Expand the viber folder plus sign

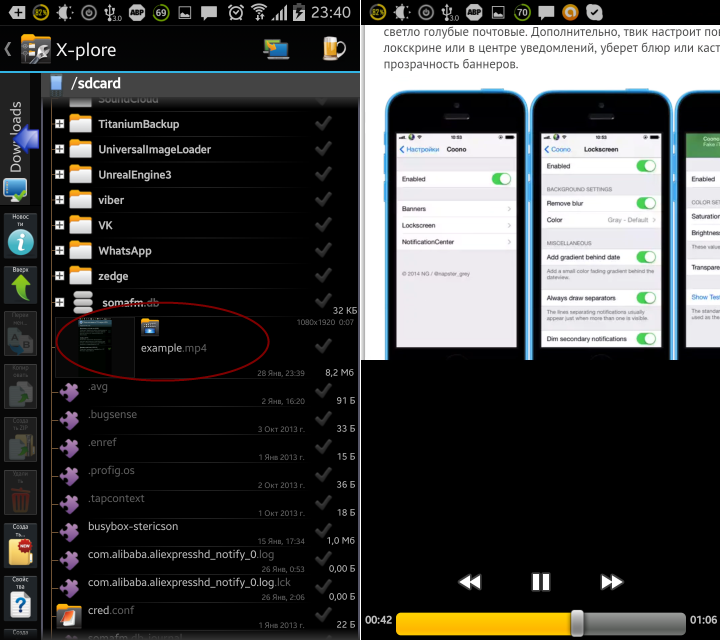(59, 200)
